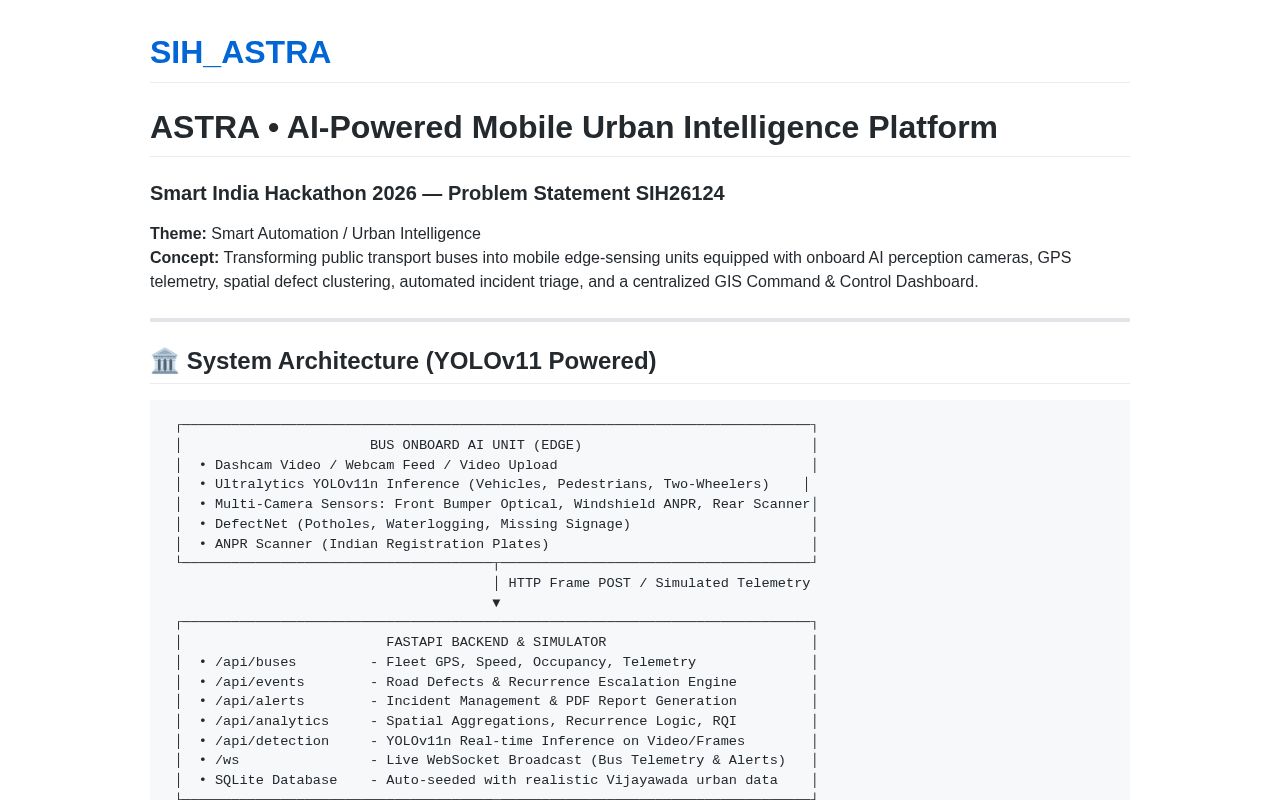This screenshot has height=800, width=1280.
Task: Select the "/api/events" endpoint text
Action: pos(259,682)
